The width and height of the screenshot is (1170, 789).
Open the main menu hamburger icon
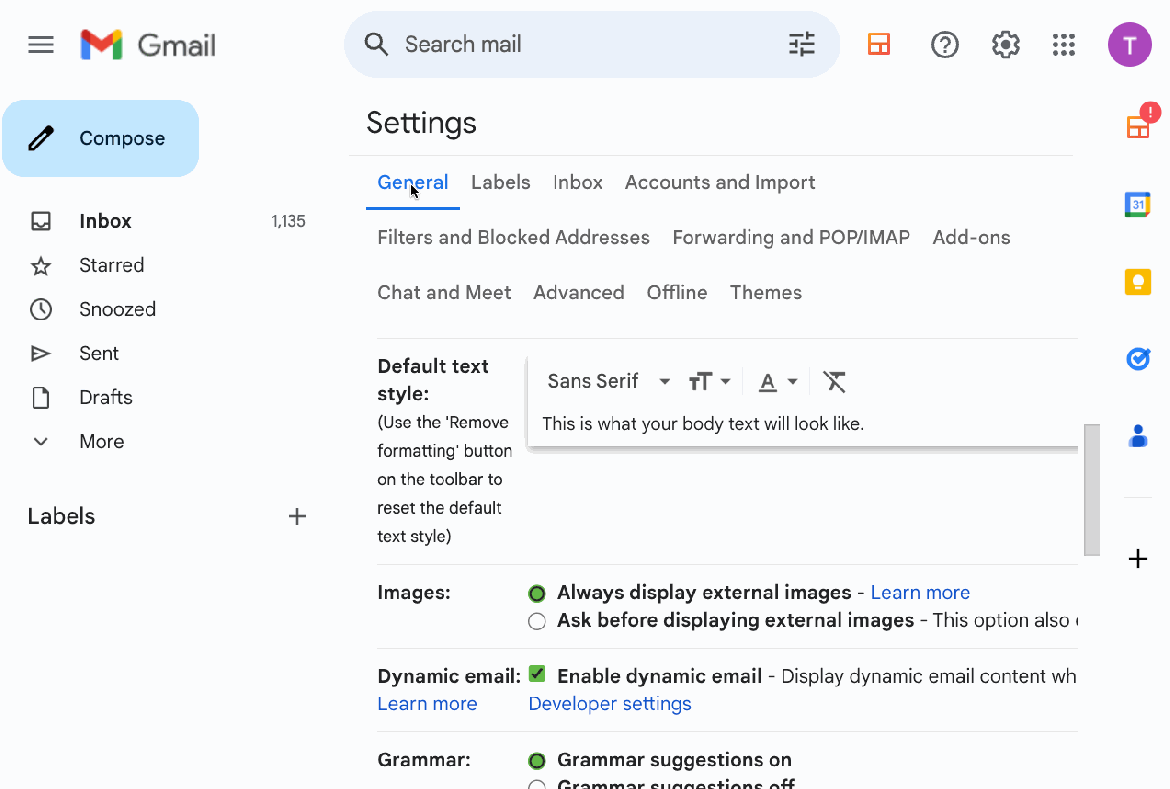(x=41, y=45)
